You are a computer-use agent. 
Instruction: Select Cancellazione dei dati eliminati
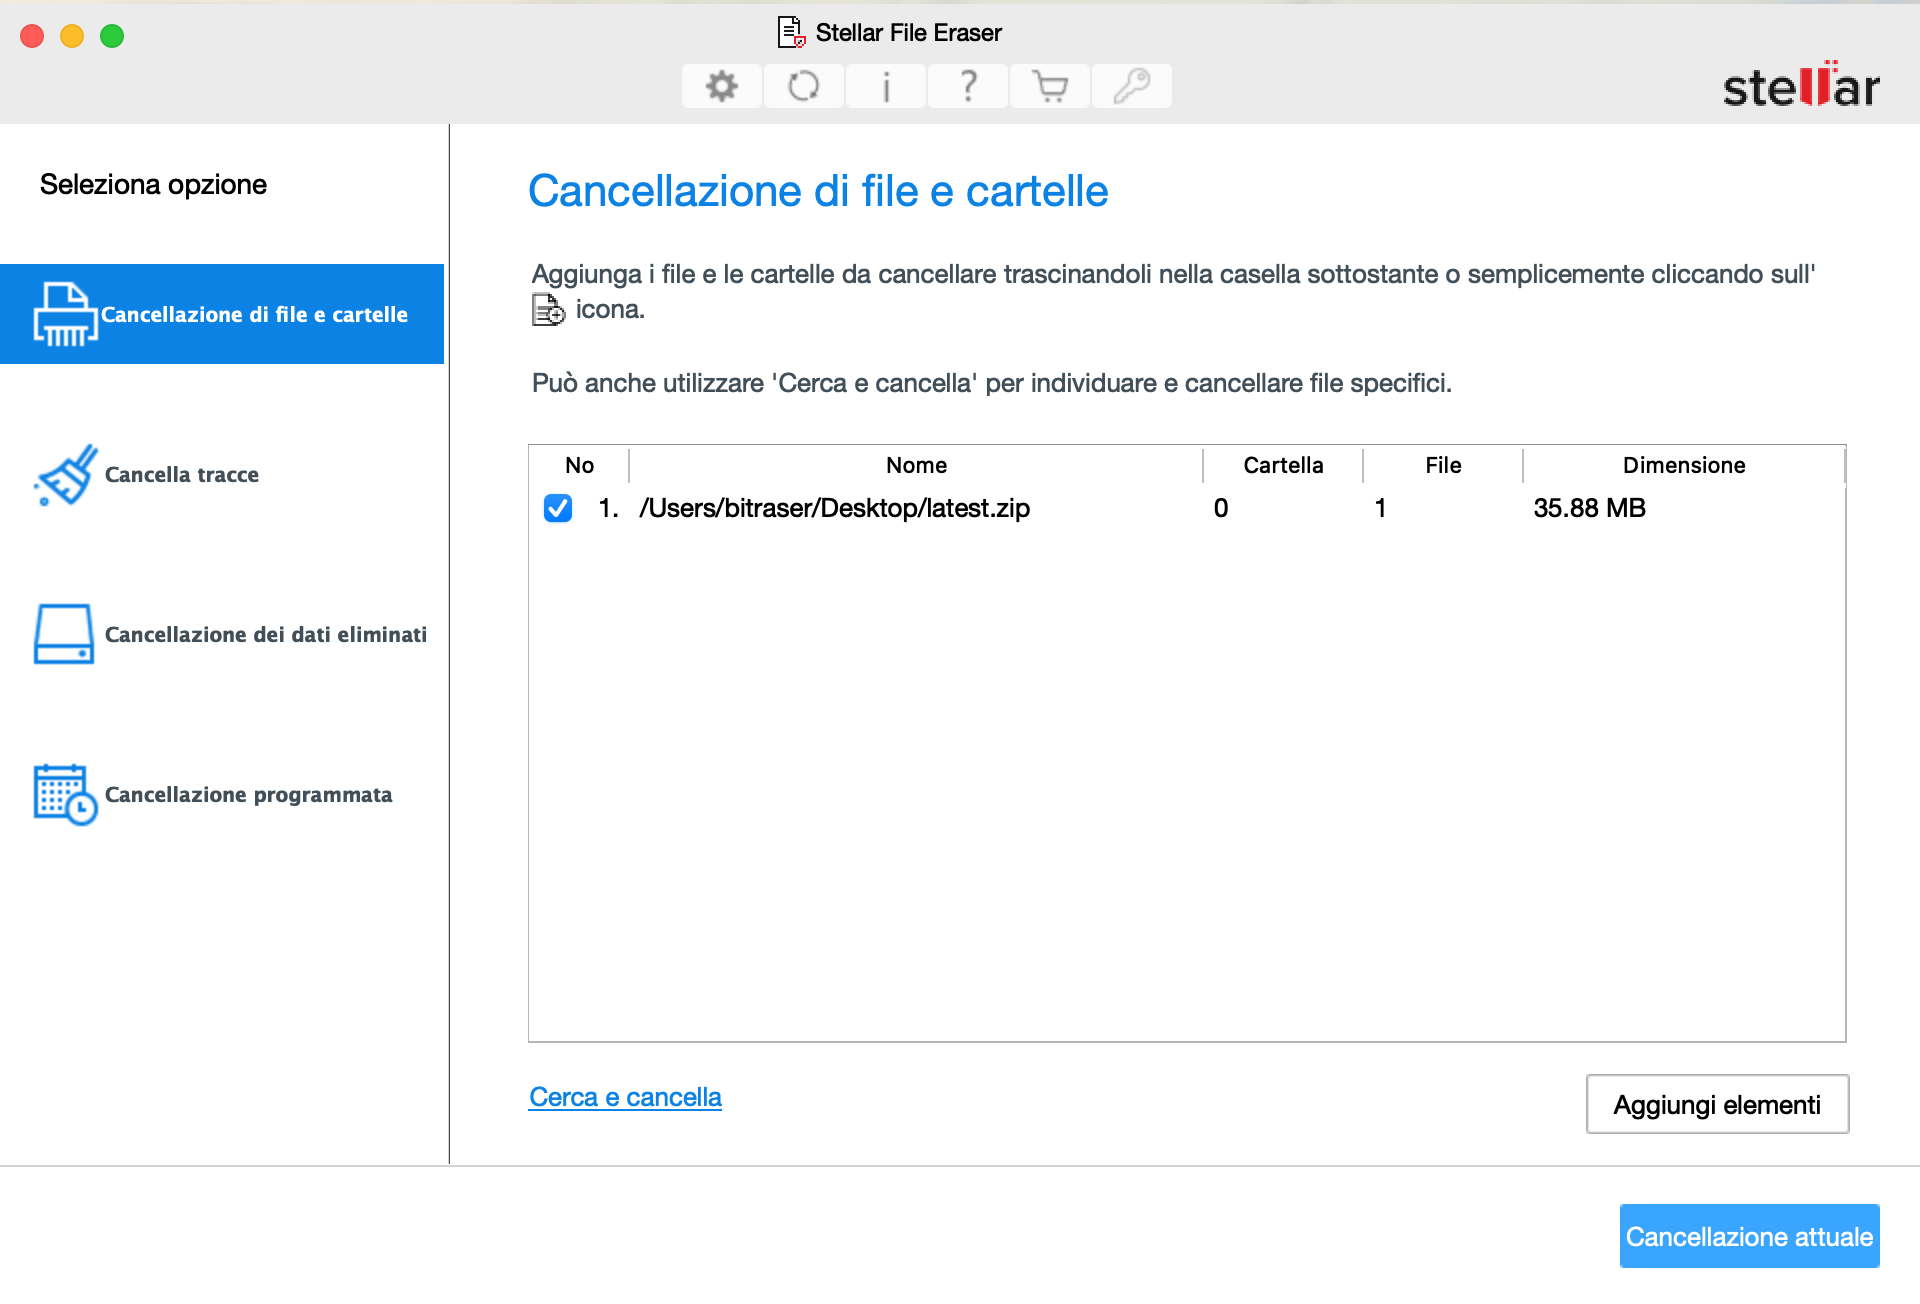[222, 634]
